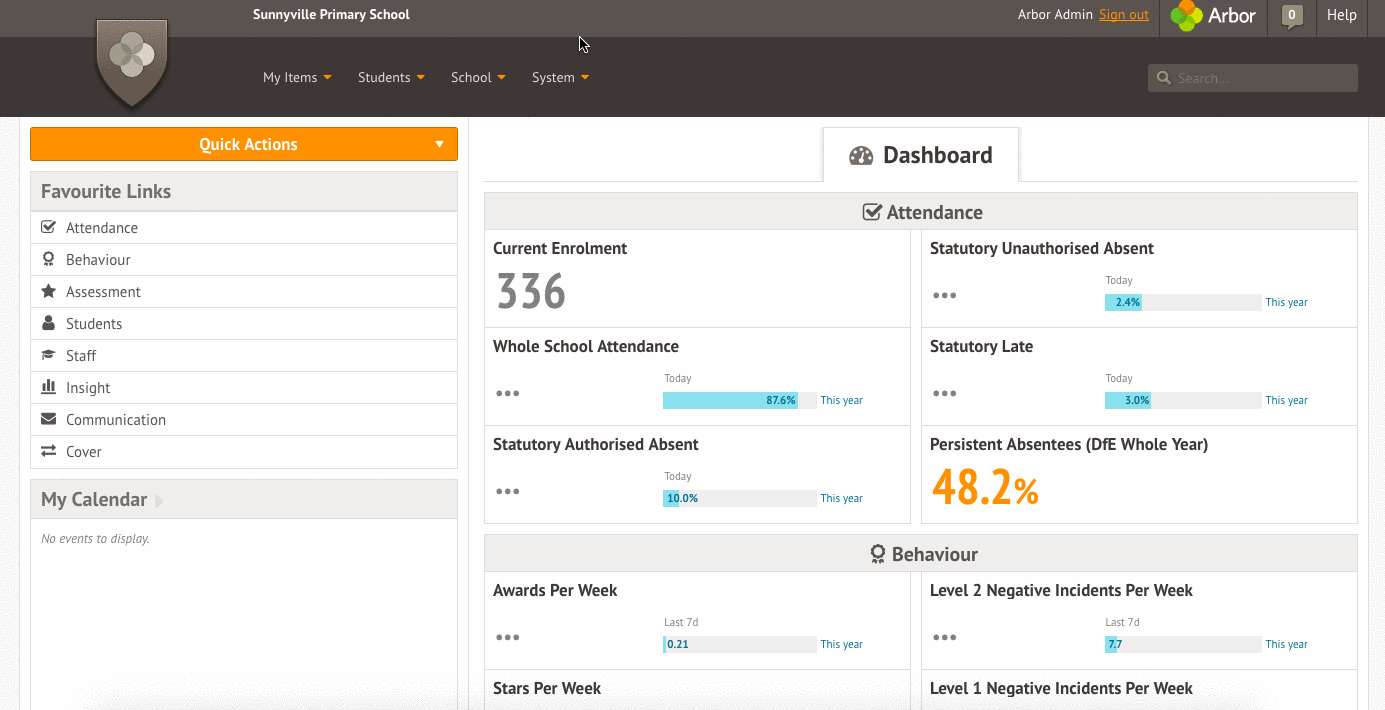1385x710 pixels.
Task: Open Whole School Attendance ellipsis options
Action: point(508,393)
